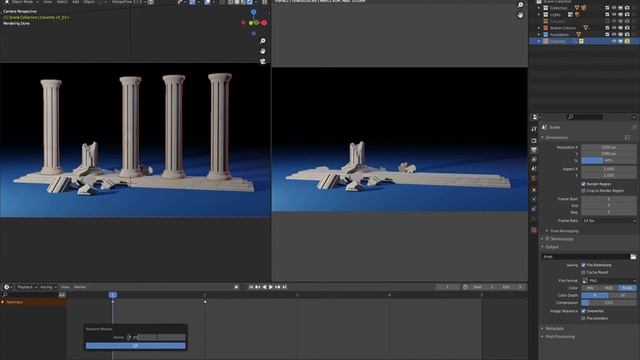640x360 pixels.
Task: Click the timeline channel search icon
Action: (5, 295)
